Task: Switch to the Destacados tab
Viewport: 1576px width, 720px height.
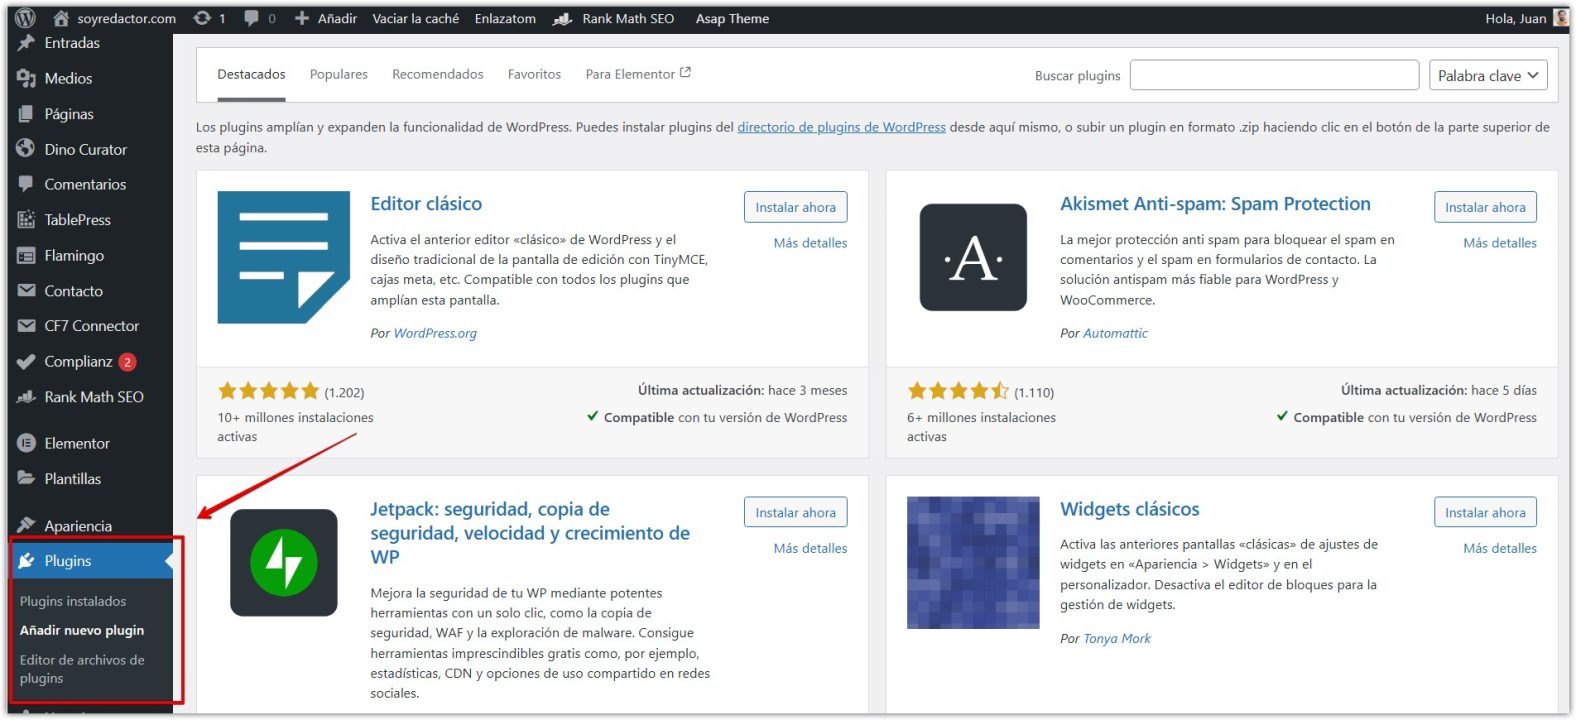Action: click(251, 74)
